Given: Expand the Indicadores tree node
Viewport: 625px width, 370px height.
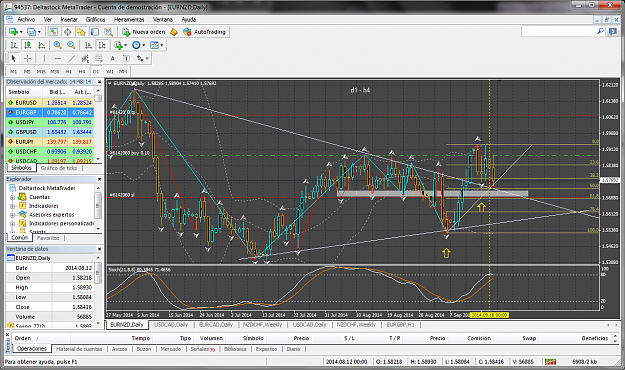Looking at the screenshot, I should click(x=12, y=206).
